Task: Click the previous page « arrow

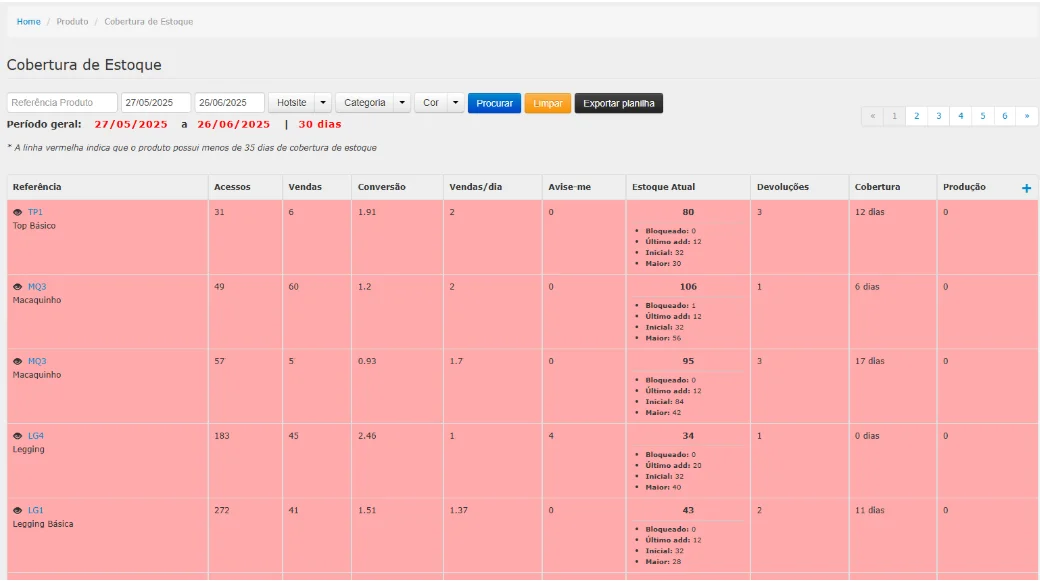Action: point(873,116)
